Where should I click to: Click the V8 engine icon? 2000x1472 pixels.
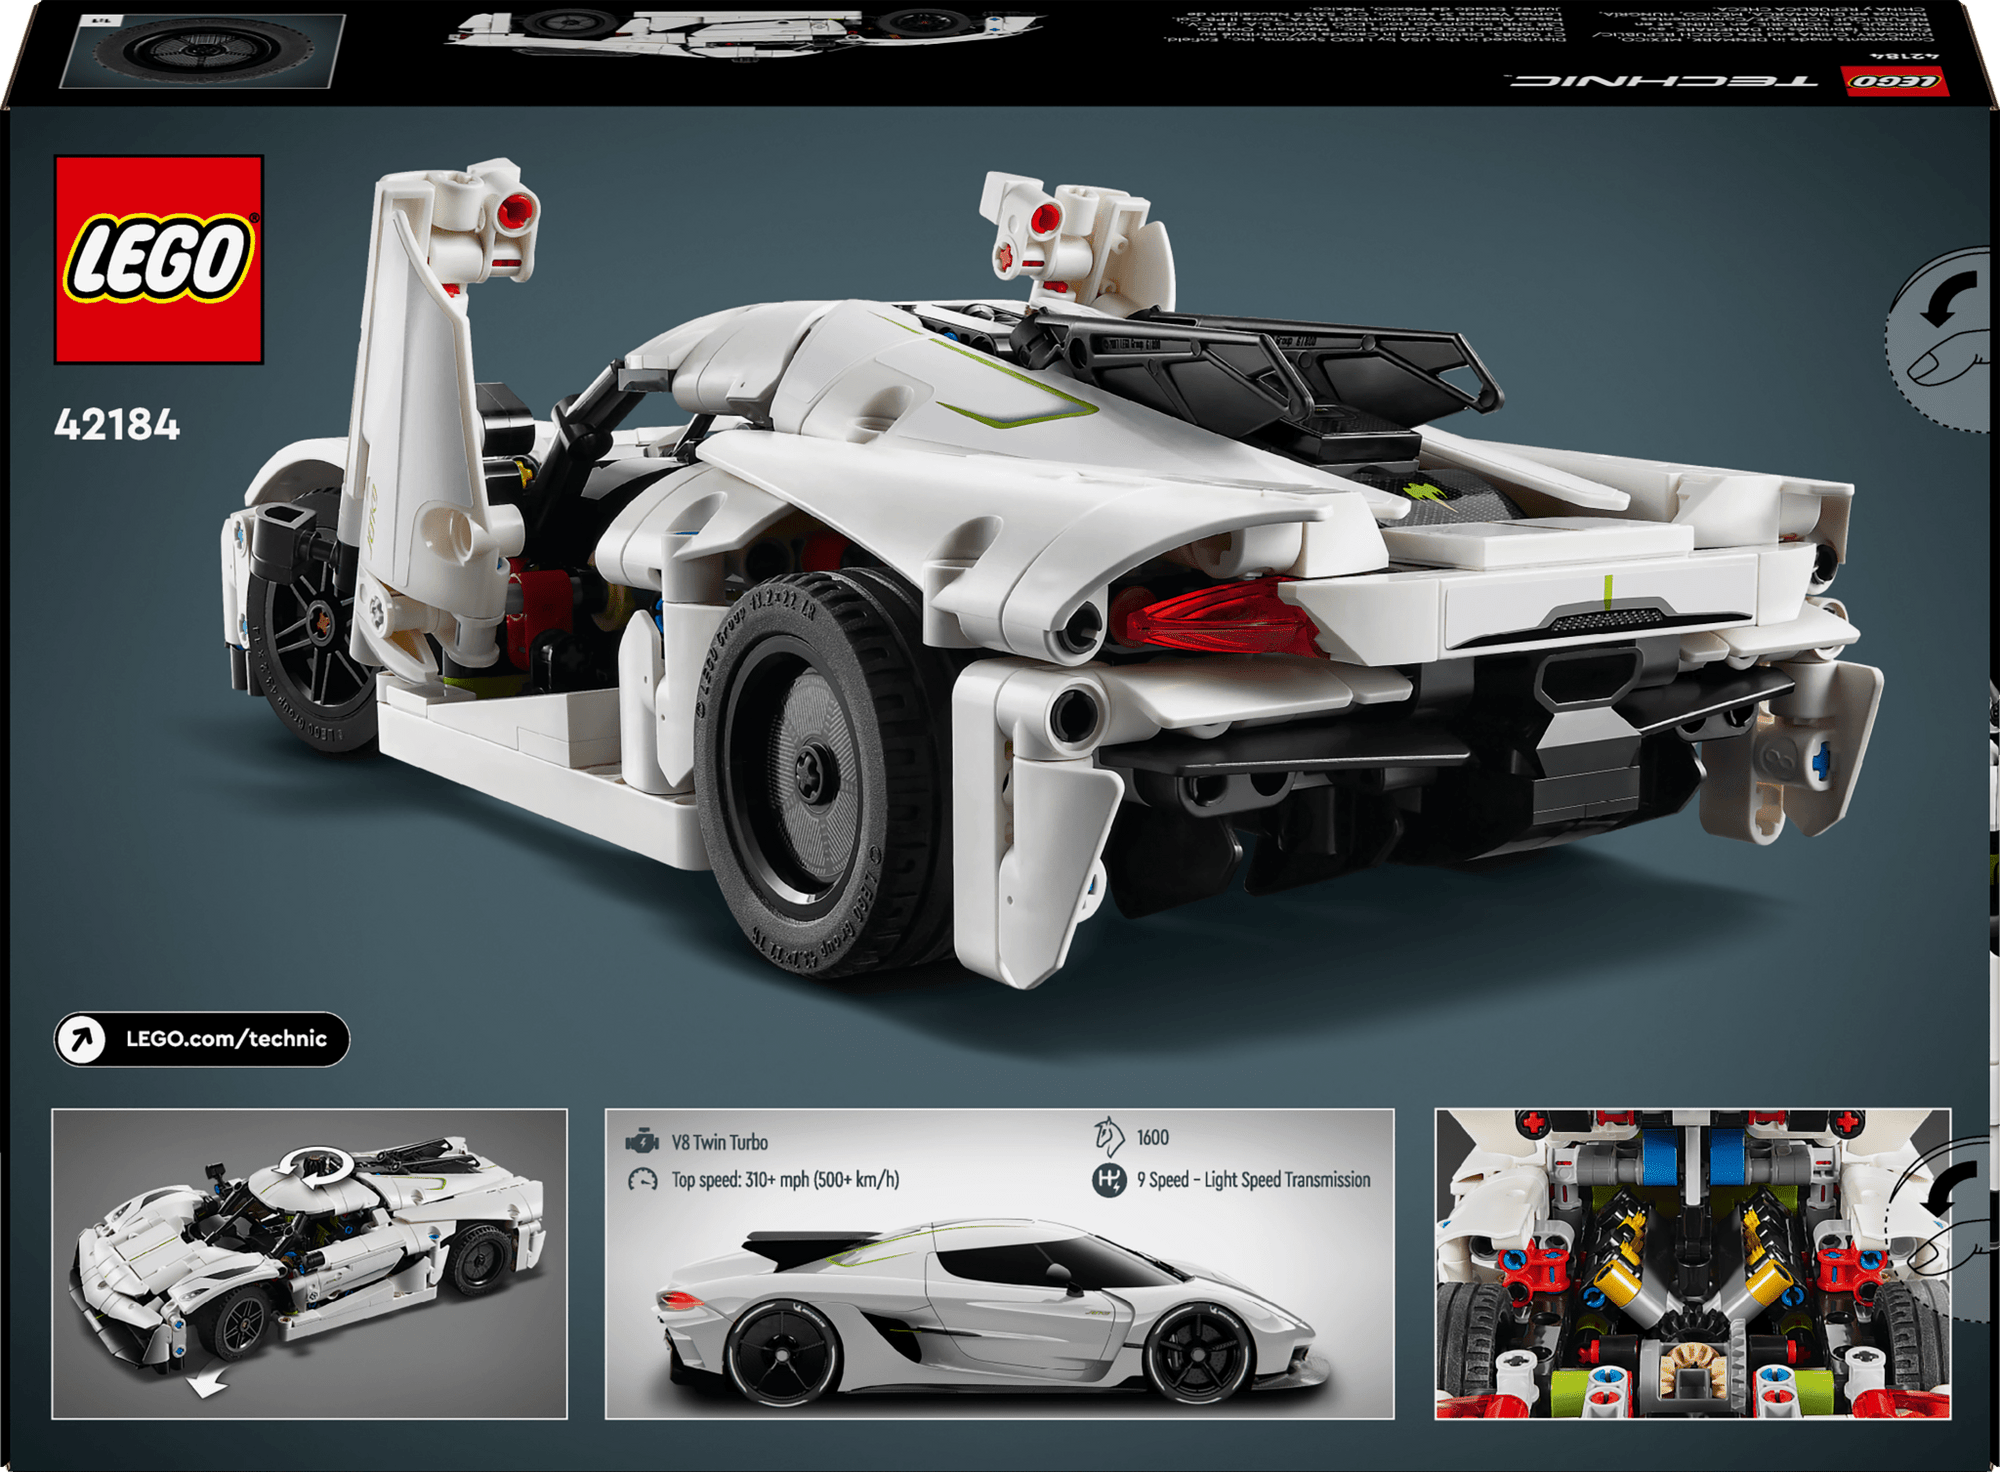point(642,1141)
